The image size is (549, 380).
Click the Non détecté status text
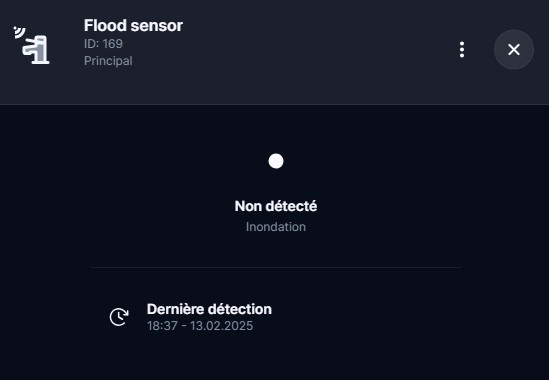tap(276, 206)
